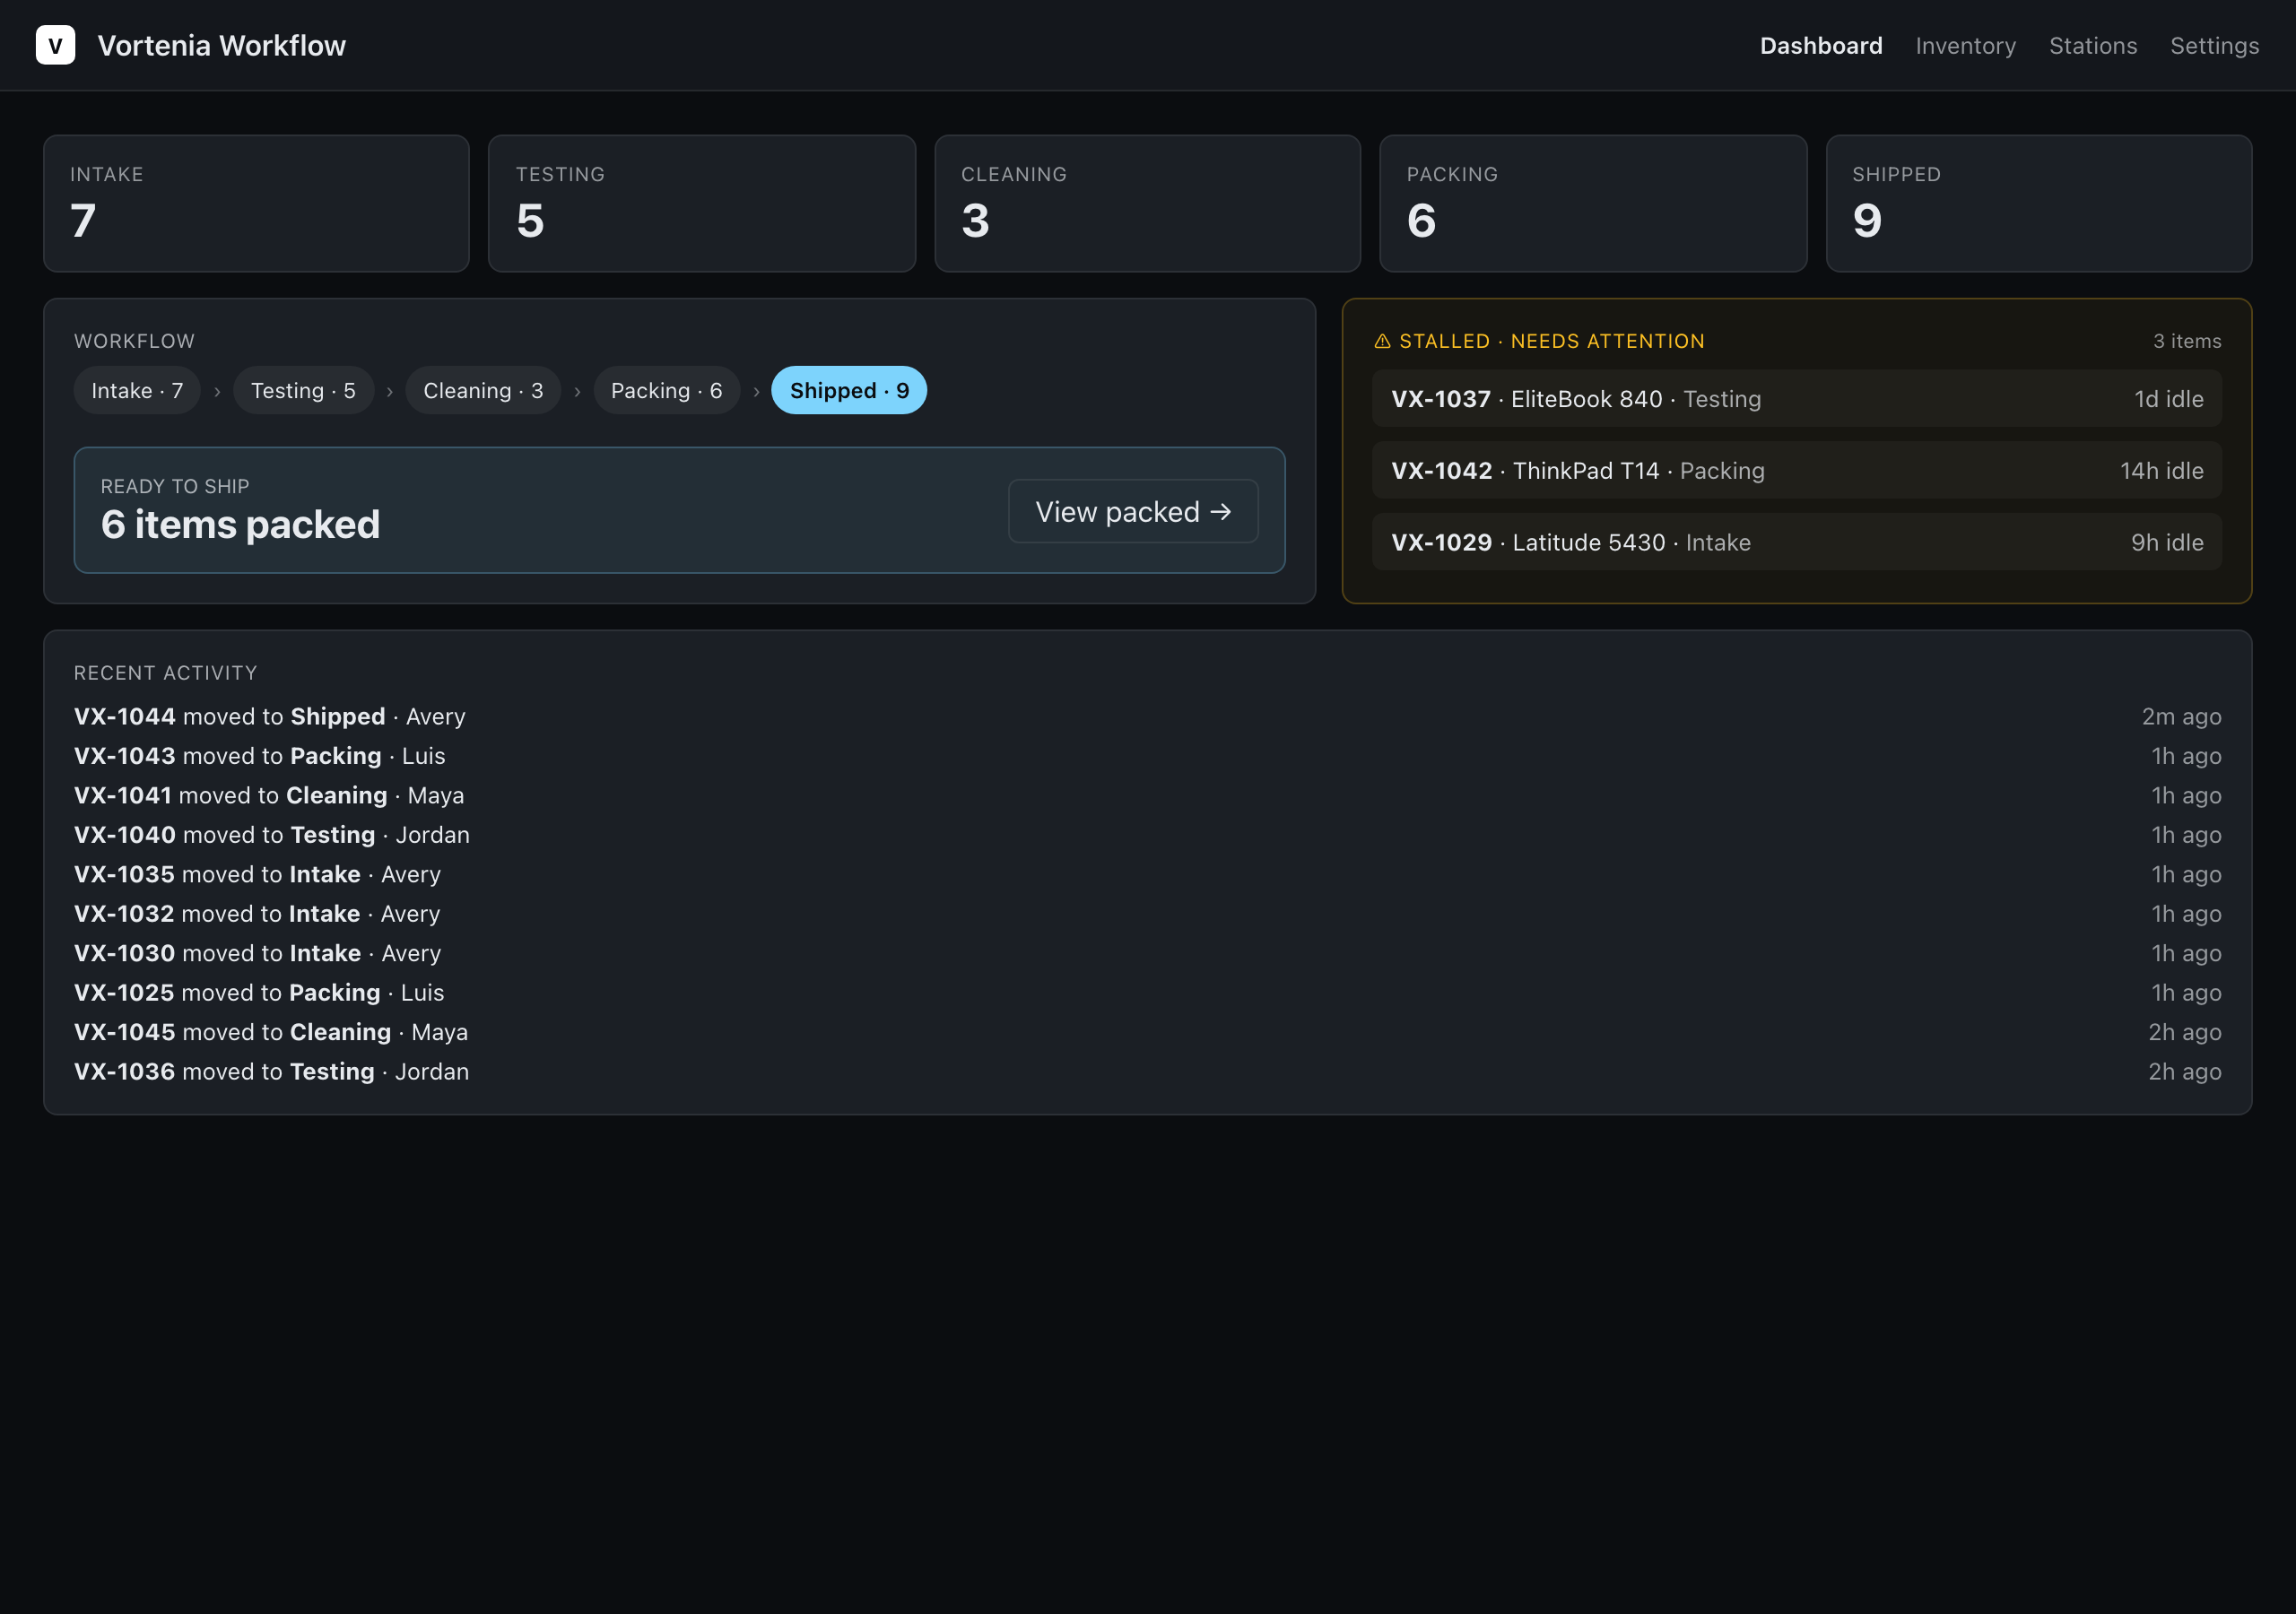
Task: Select the Intake · 7 workflow pill
Action: pos(137,390)
